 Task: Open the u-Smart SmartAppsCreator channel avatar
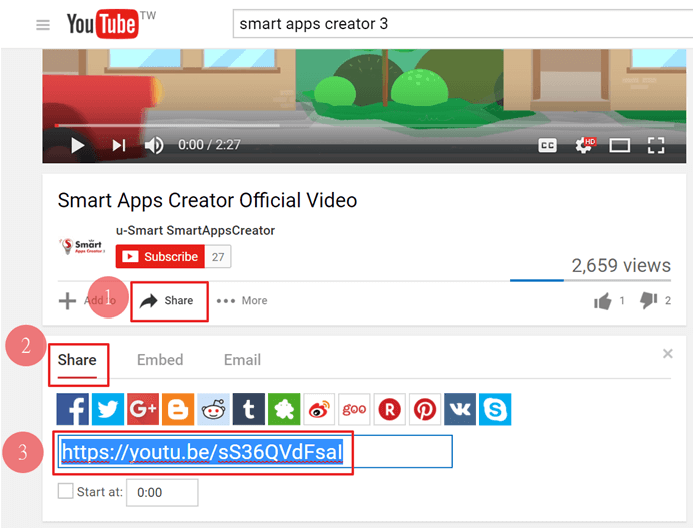(x=82, y=246)
